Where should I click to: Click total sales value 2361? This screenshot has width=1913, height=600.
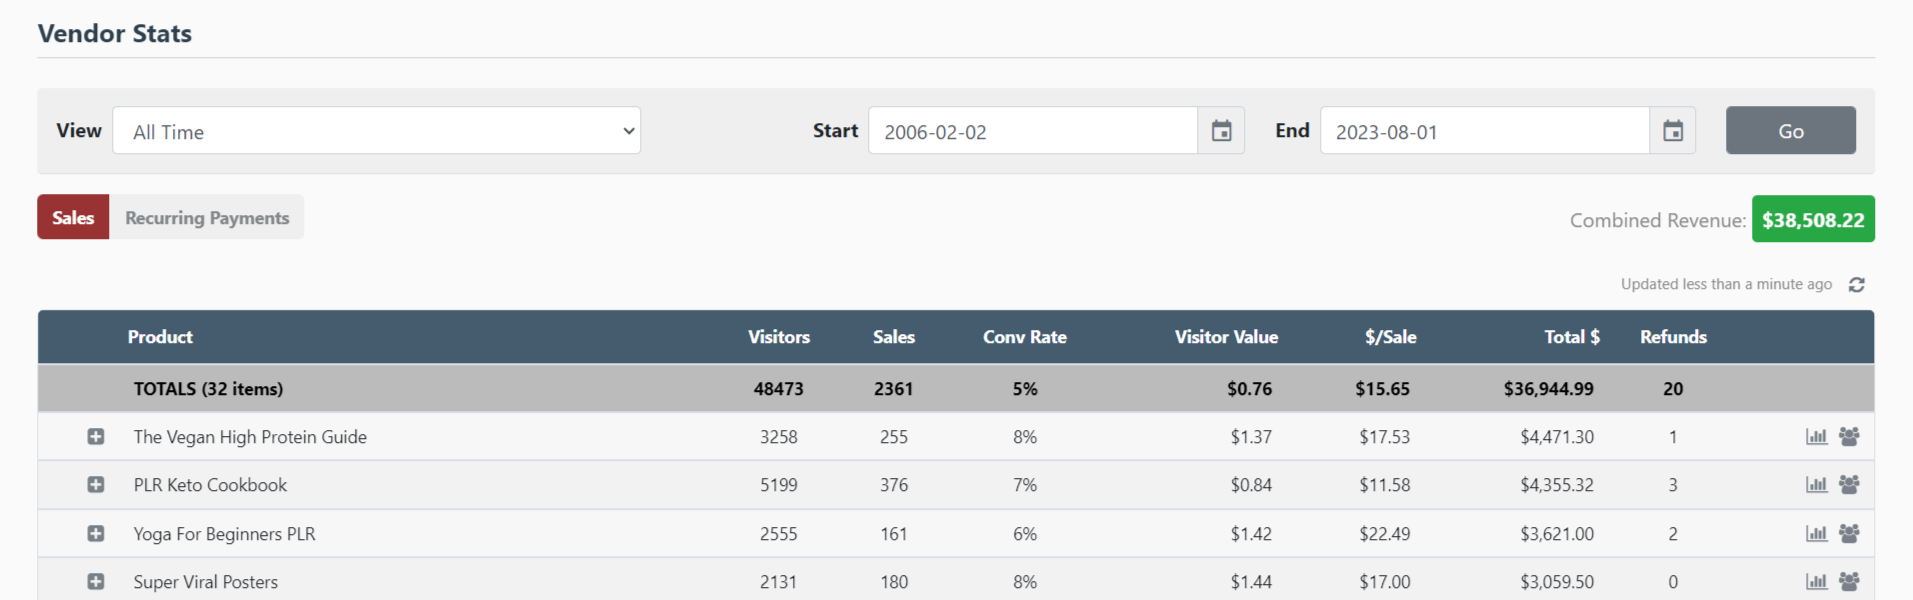[894, 389]
